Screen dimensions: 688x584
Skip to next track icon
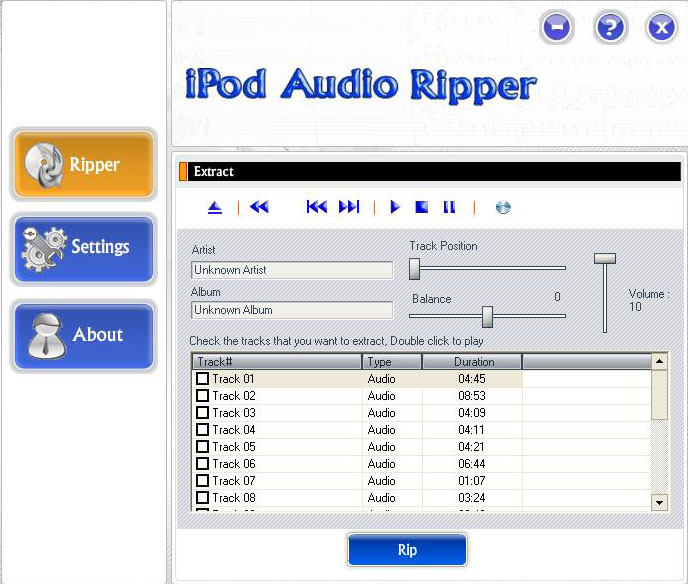349,207
